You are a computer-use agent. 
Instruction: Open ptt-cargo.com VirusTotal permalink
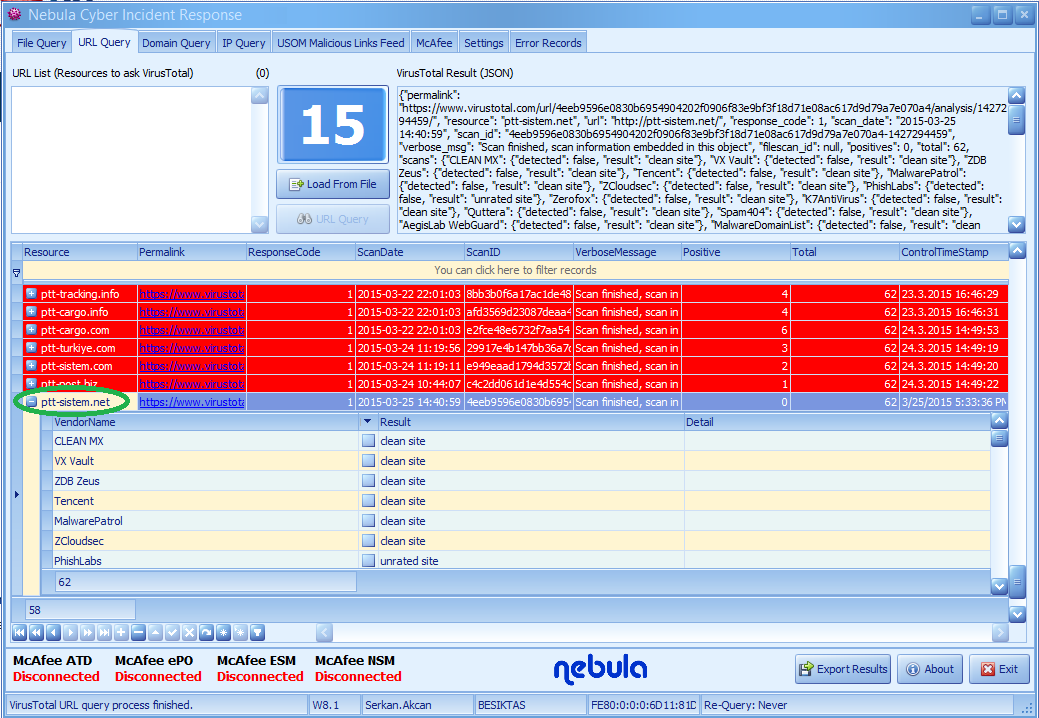point(191,330)
